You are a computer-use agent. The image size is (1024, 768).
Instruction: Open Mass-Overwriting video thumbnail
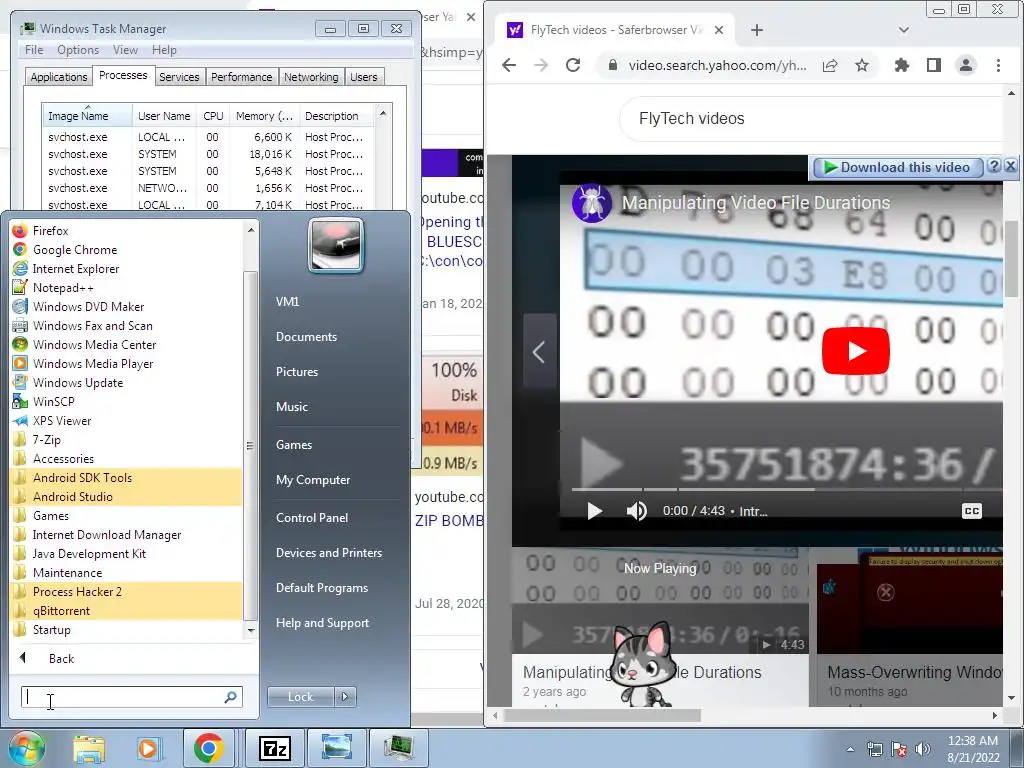click(909, 601)
